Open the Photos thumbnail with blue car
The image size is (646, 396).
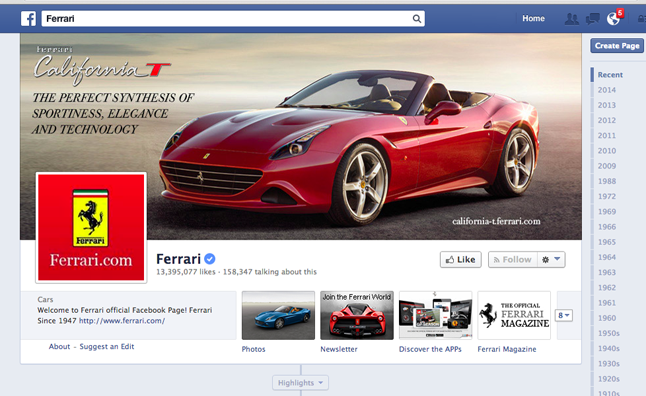tap(278, 316)
